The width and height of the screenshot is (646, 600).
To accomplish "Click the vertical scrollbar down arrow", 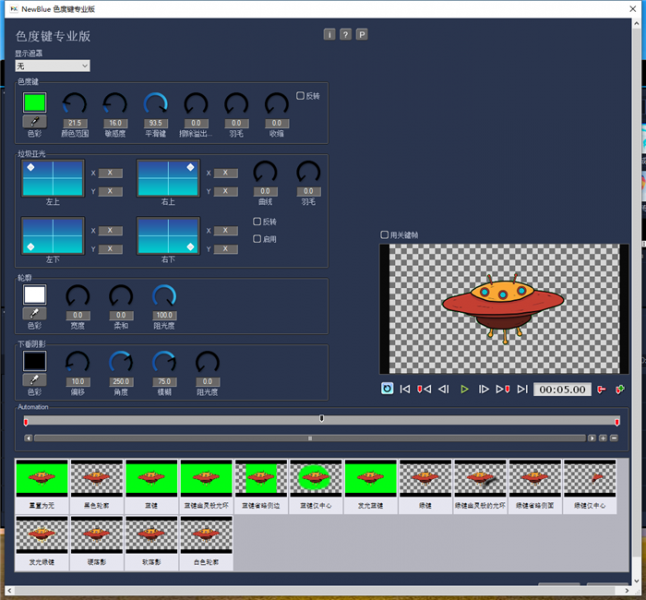I will tap(636, 581).
